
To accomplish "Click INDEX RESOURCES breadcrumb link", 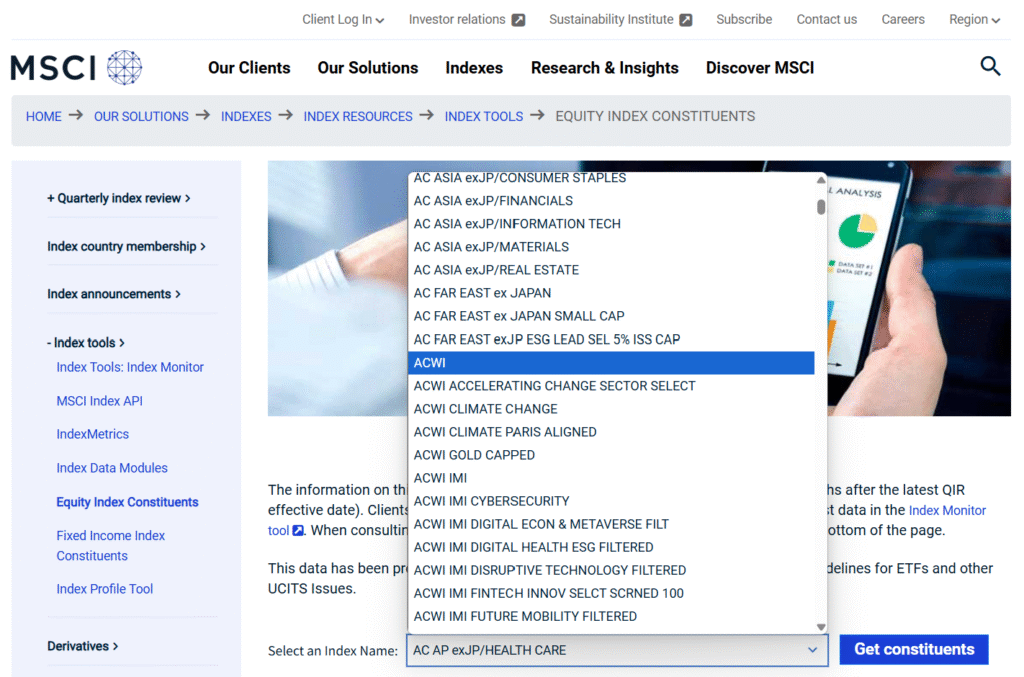I will (358, 116).
